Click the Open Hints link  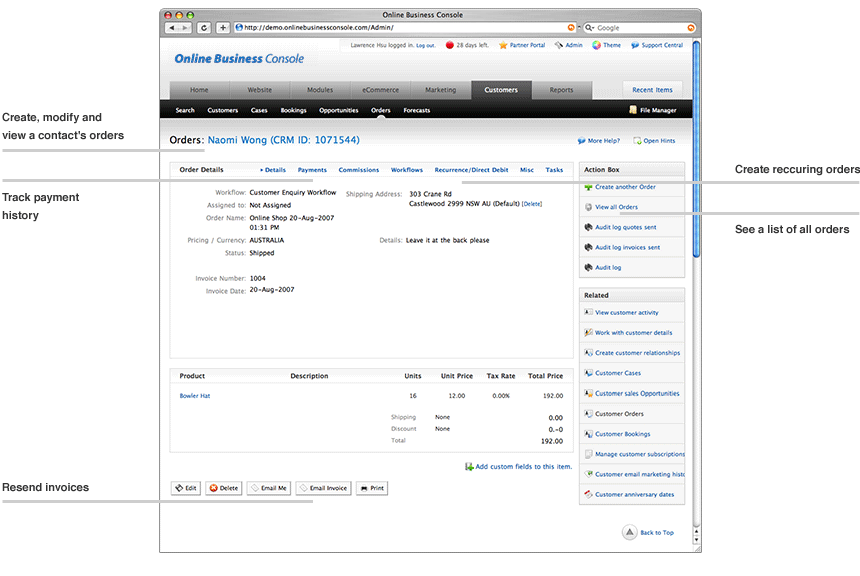click(658, 141)
